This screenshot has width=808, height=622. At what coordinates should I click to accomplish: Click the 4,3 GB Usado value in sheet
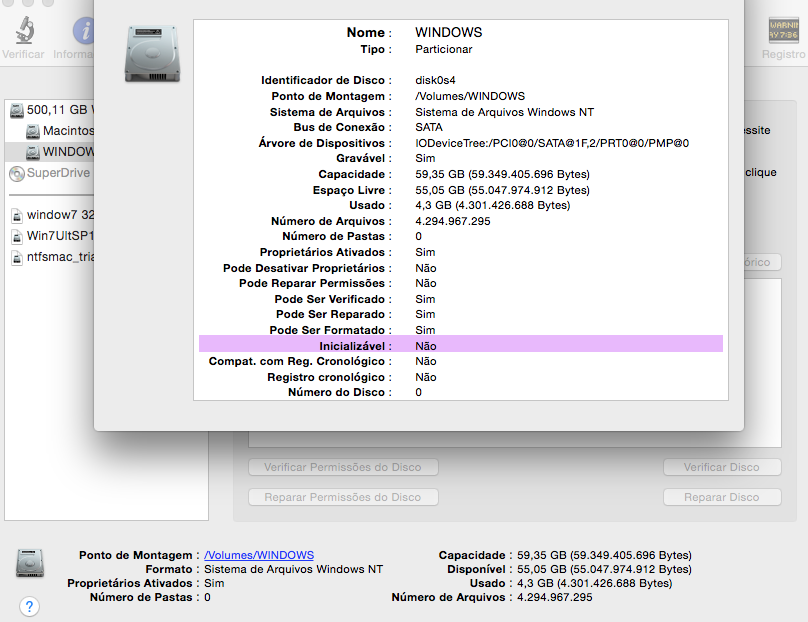(x=493, y=205)
